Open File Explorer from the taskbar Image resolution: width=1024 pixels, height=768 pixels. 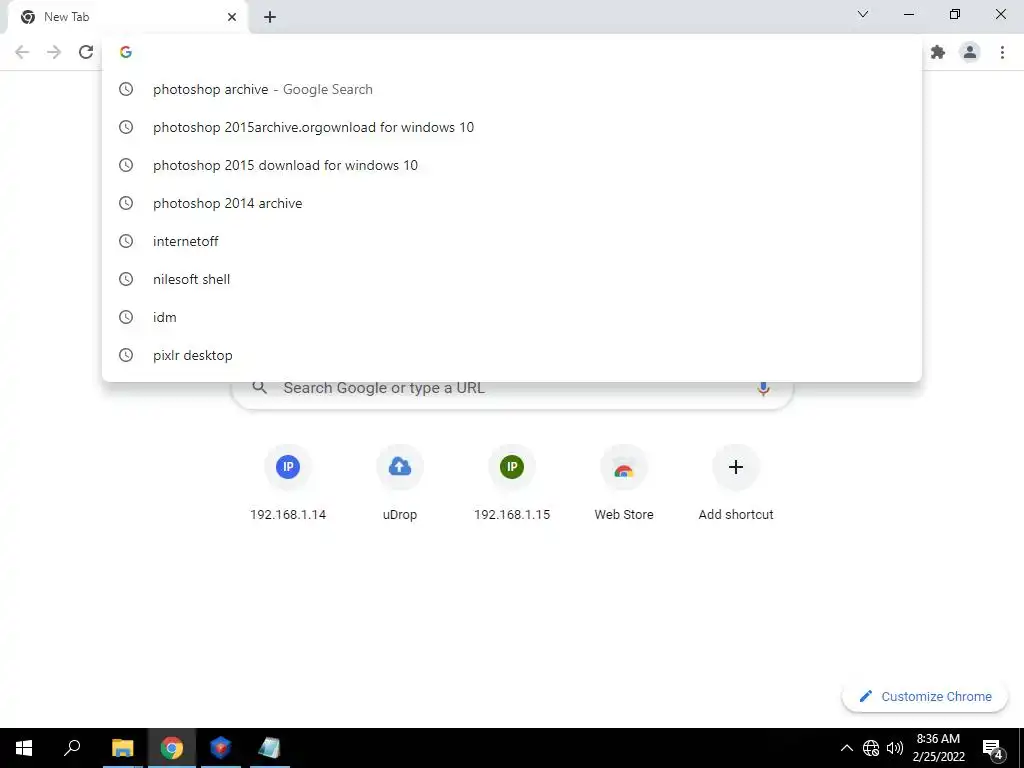coord(122,748)
